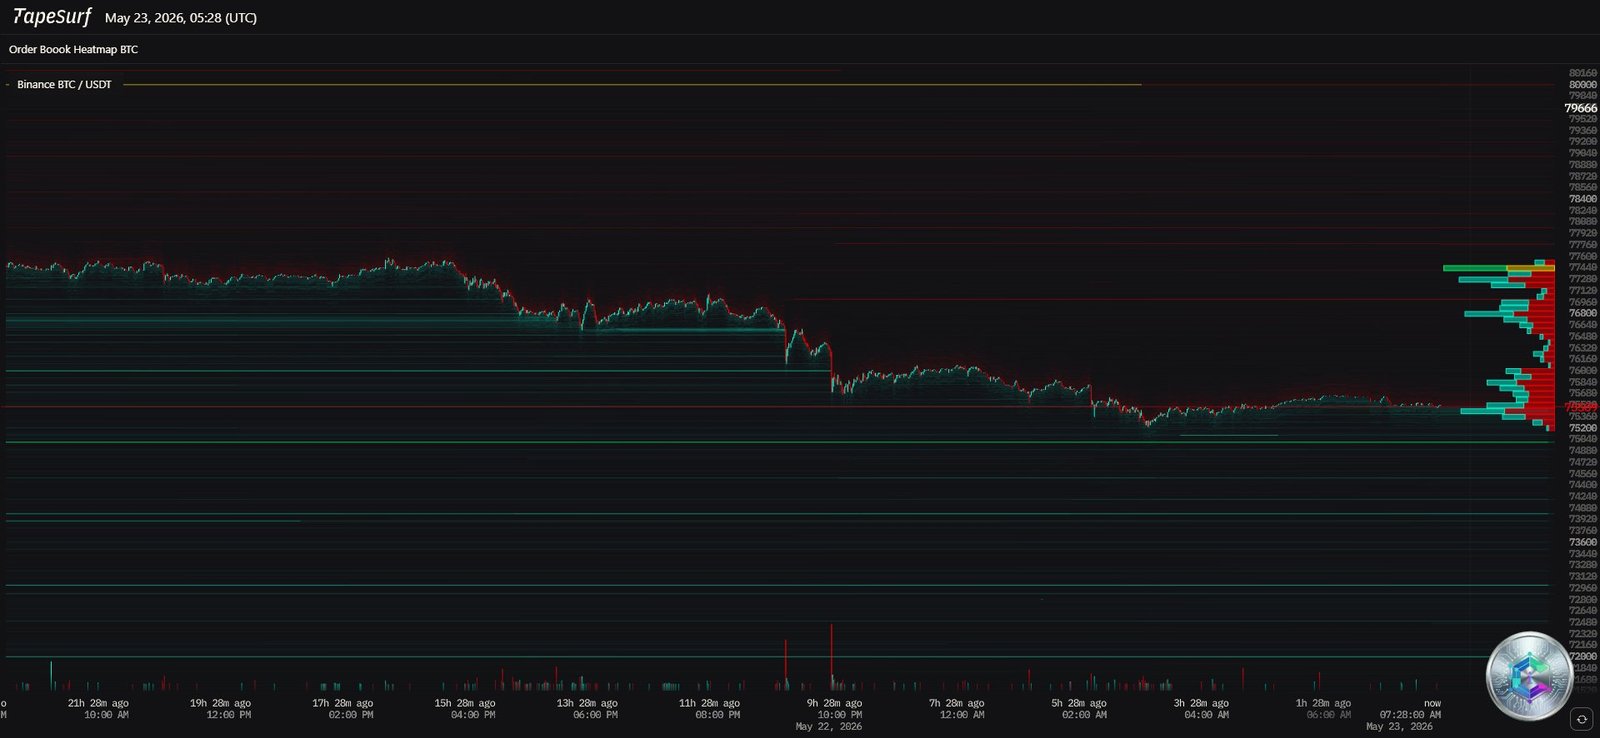Select the Order Boook Heatmap BTC title

click(x=73, y=49)
